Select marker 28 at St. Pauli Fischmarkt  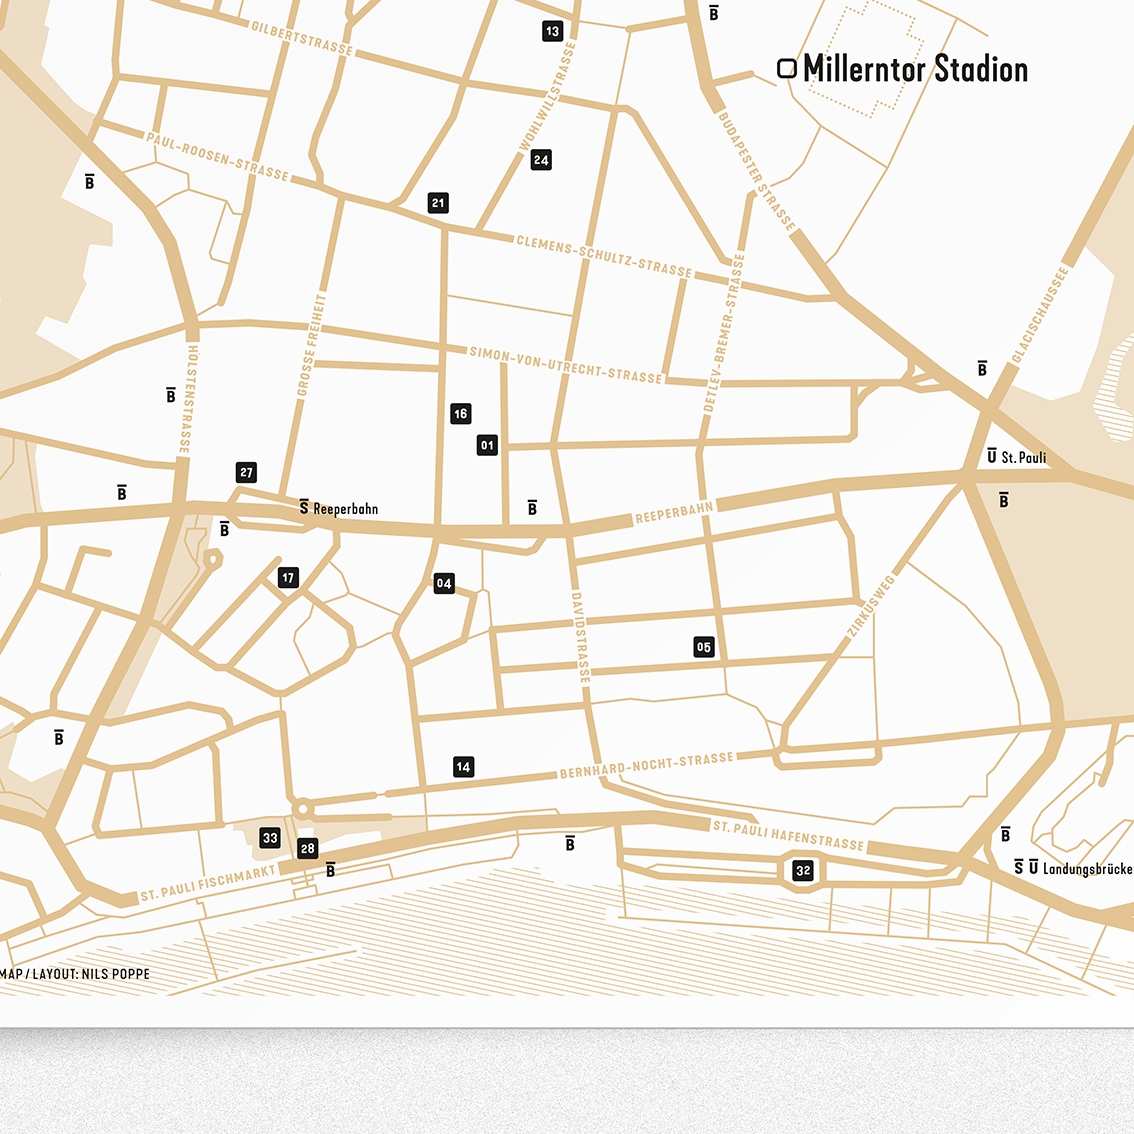(308, 849)
